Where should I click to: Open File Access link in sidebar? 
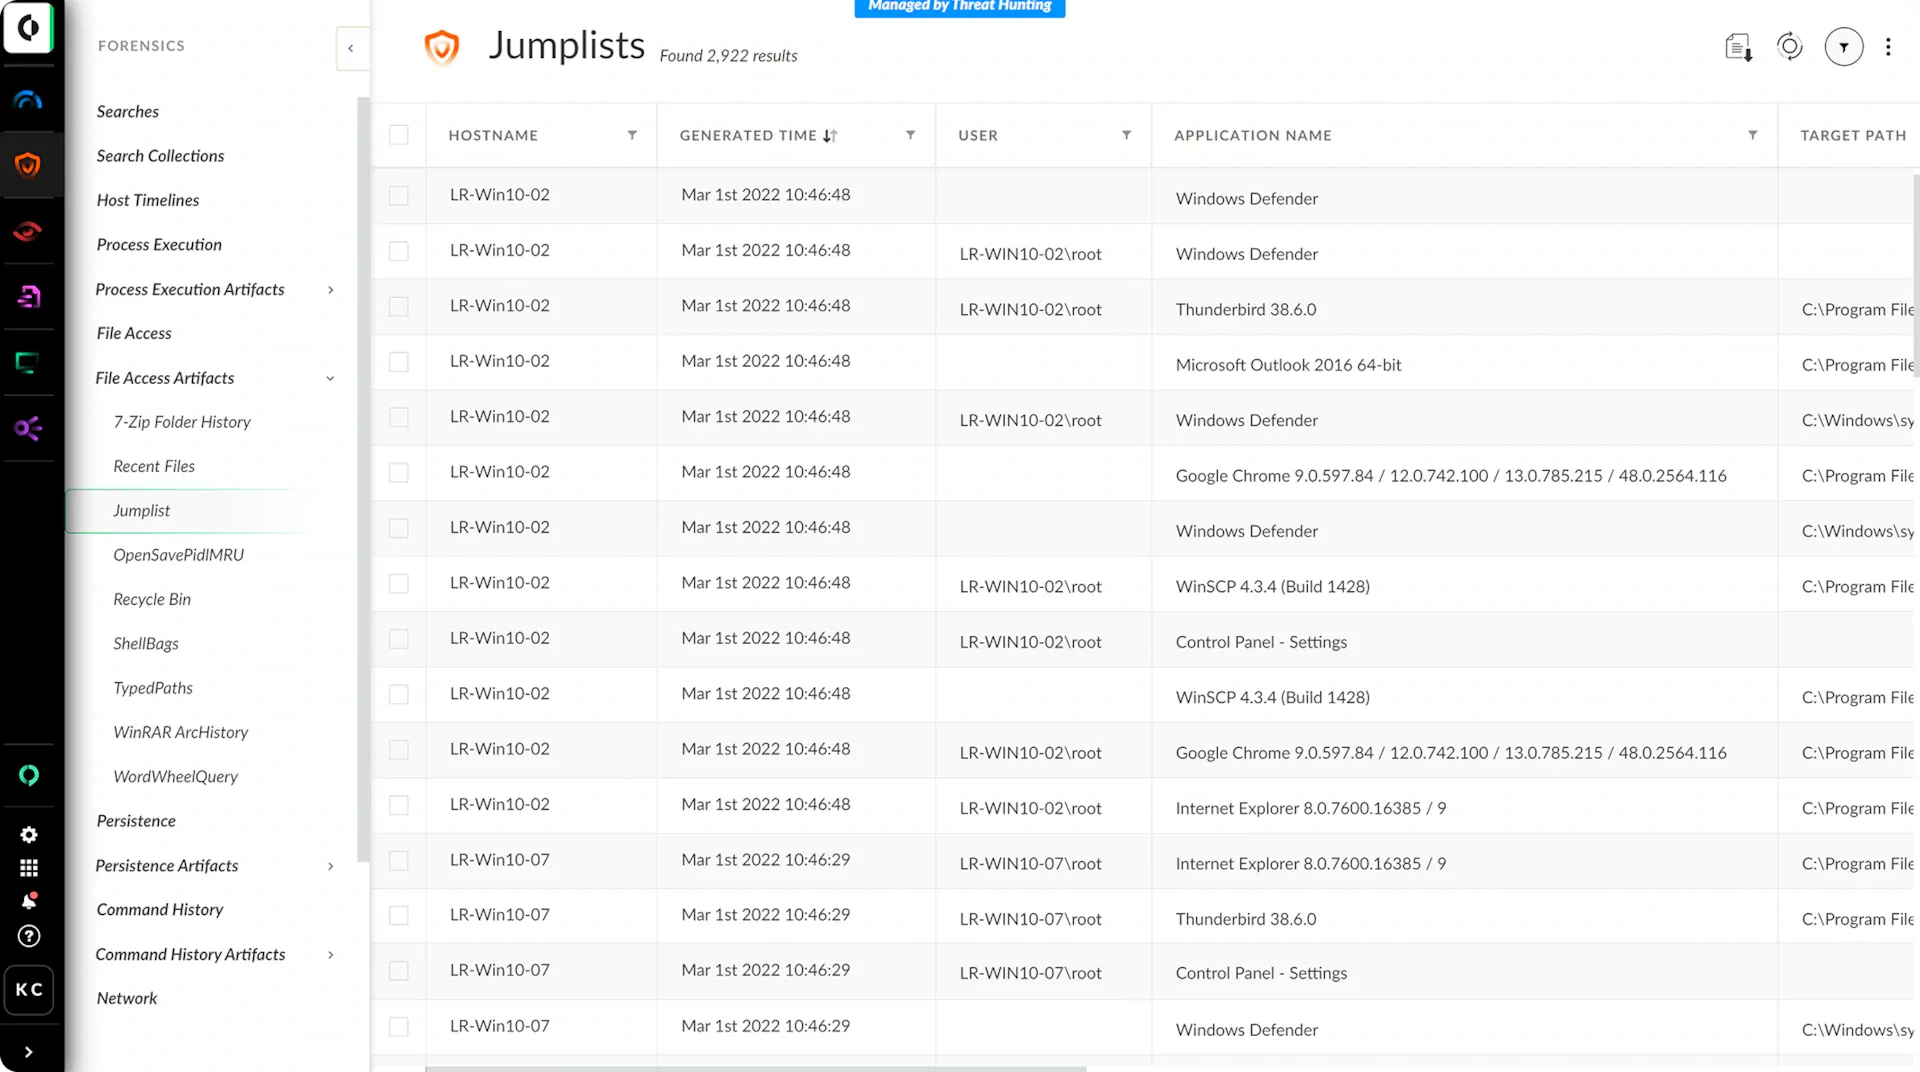point(134,333)
